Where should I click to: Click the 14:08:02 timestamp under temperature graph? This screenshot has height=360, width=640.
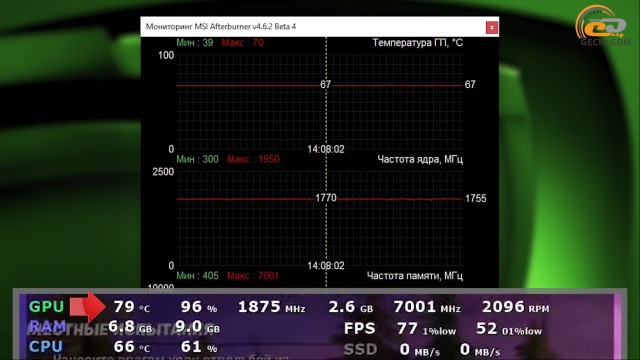[x=326, y=149]
